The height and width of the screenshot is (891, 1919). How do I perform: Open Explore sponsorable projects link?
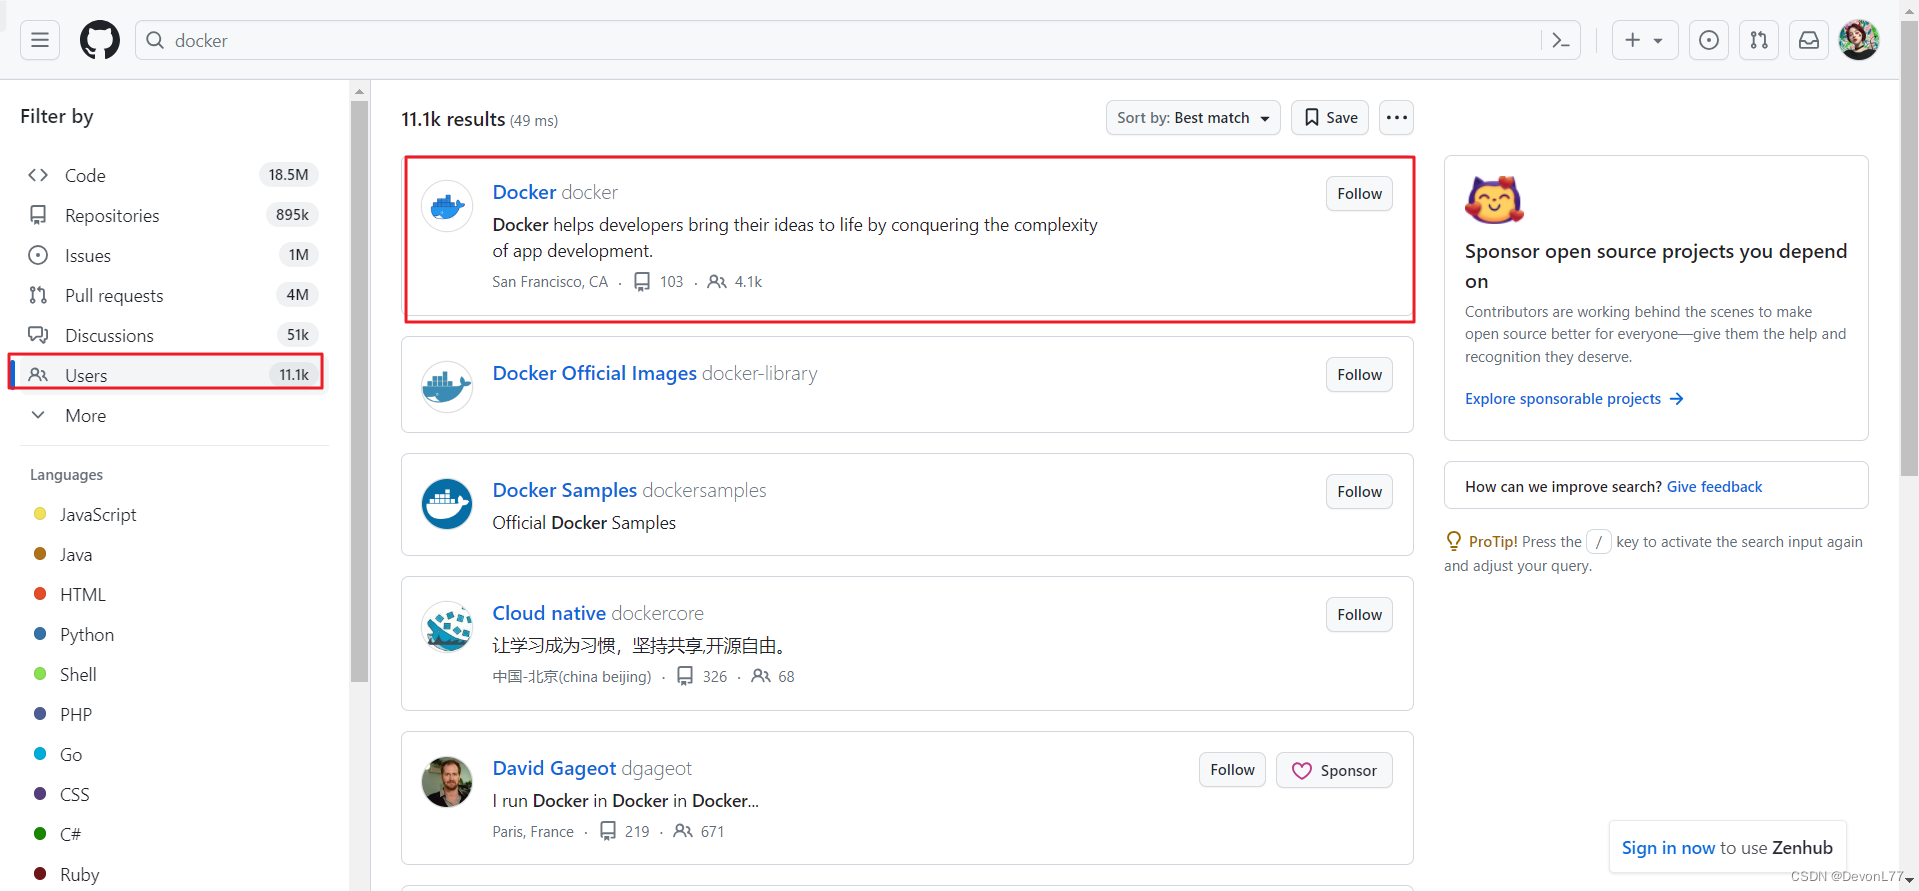(x=1574, y=399)
